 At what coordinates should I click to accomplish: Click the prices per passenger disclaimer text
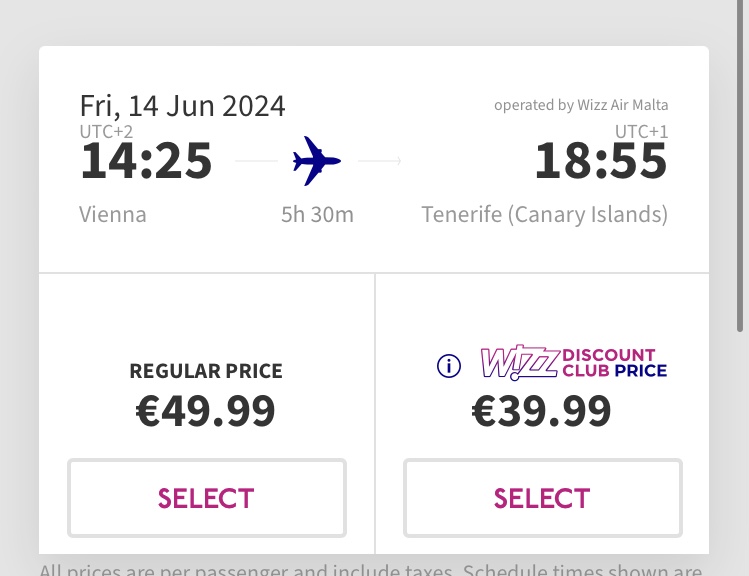[371, 570]
